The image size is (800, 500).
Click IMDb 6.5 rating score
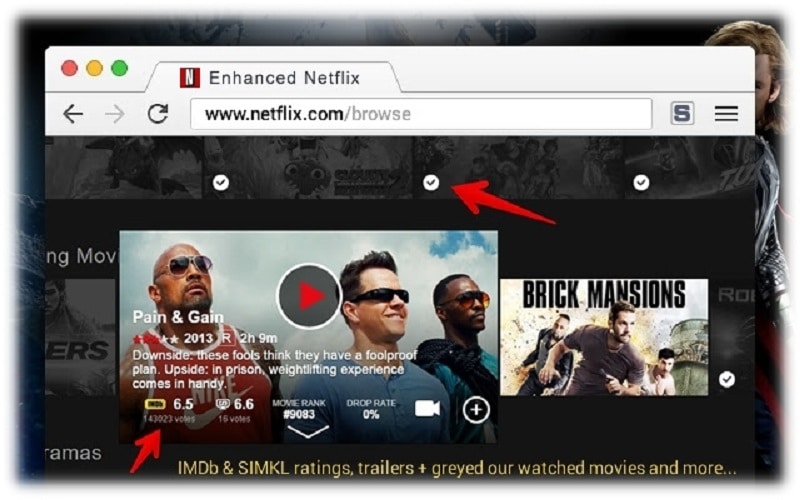tap(183, 404)
